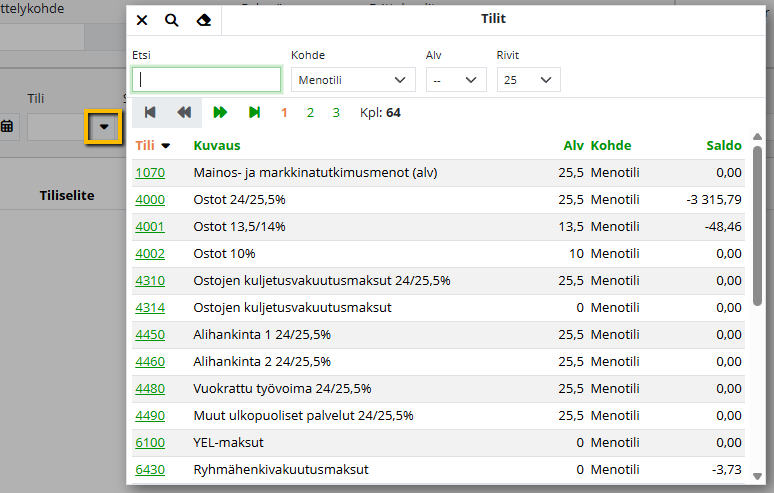Sort by the Tili column header

146,146
